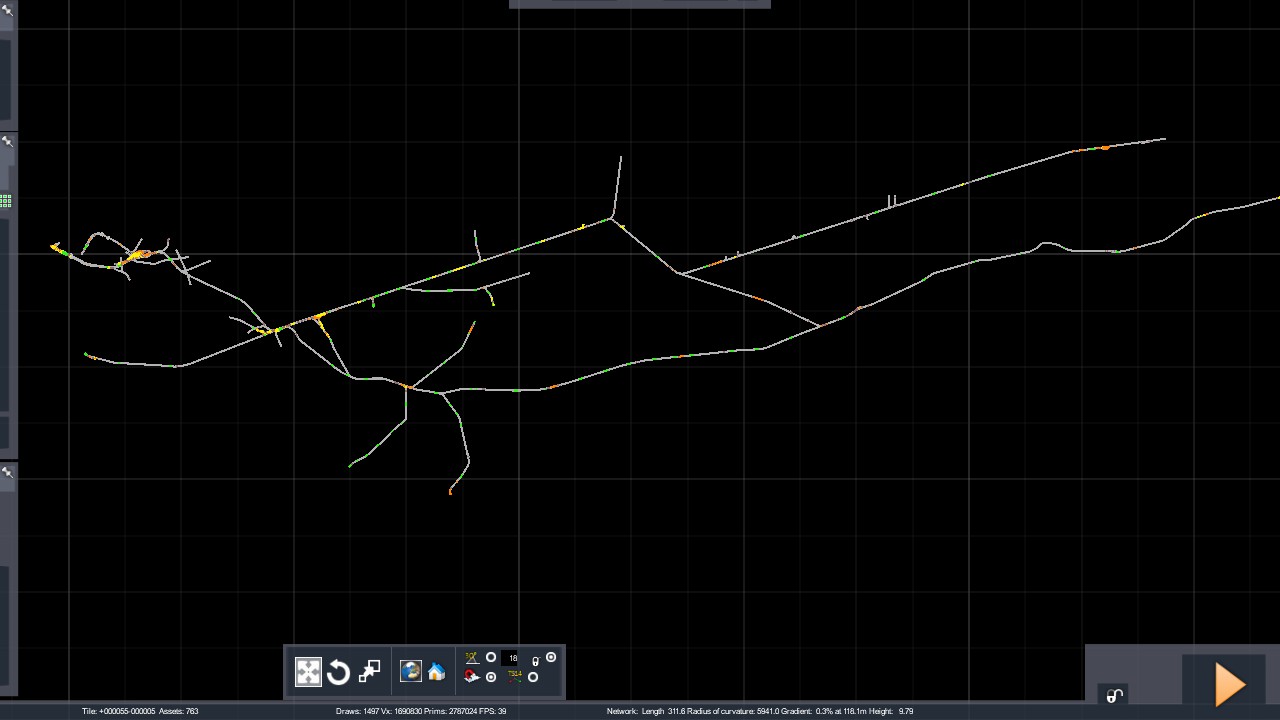Click the small mouse lock icon in toolbar
1280x720 pixels.
535,661
